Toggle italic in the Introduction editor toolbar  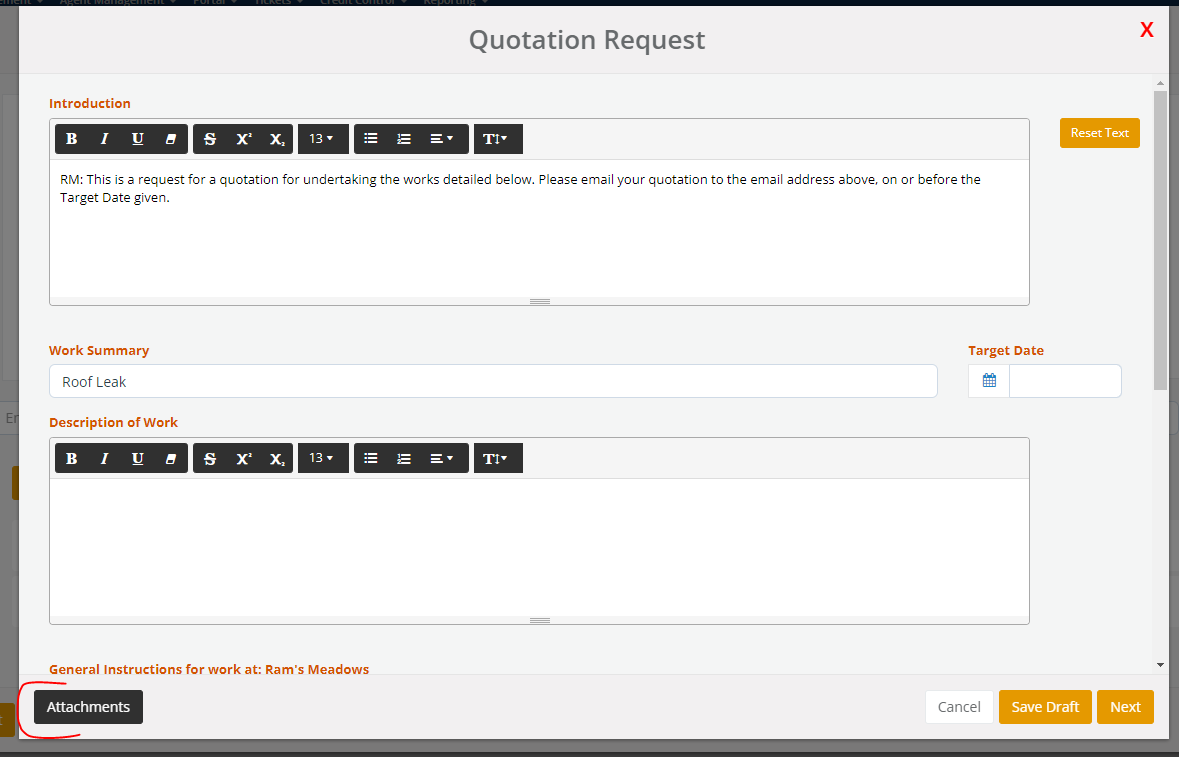point(105,139)
